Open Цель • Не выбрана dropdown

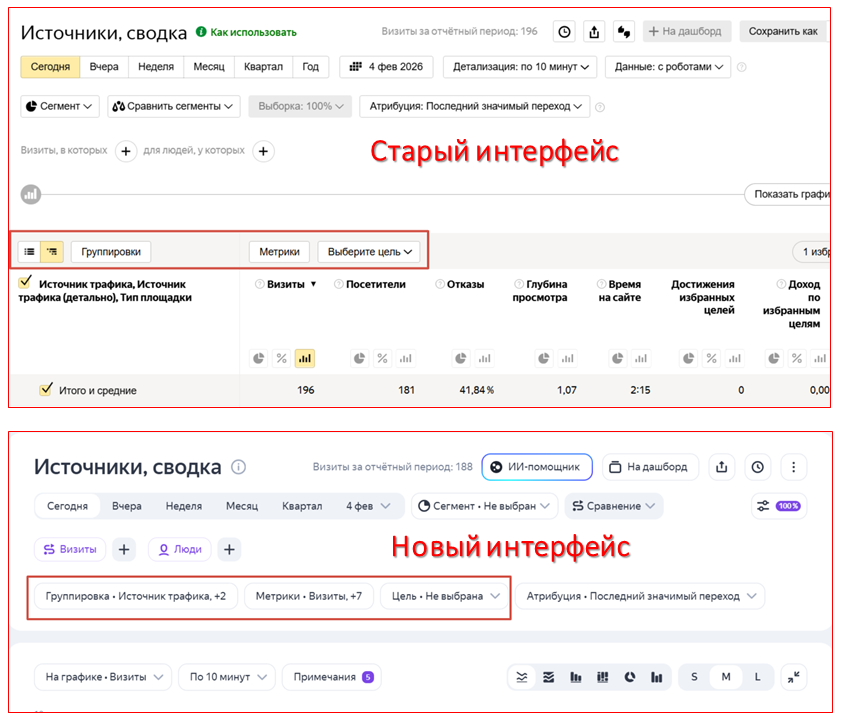pos(445,596)
